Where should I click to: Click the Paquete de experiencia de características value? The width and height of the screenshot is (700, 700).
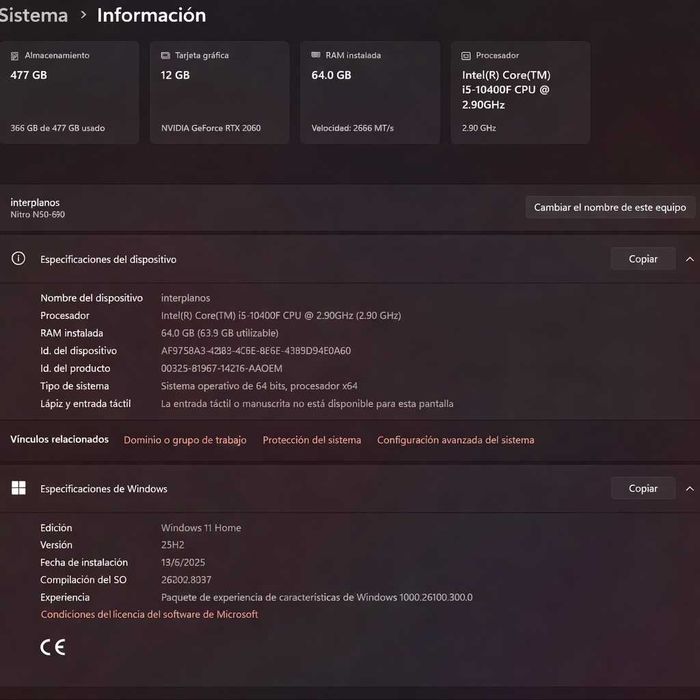click(317, 597)
